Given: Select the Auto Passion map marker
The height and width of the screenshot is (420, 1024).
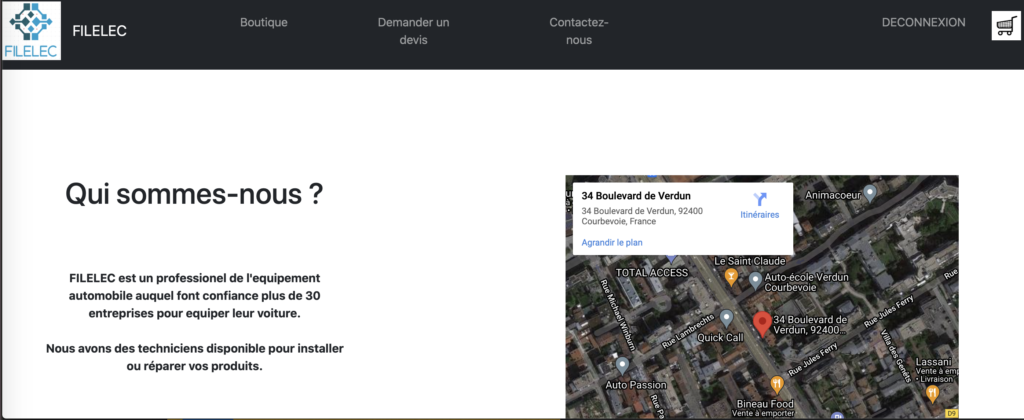Looking at the screenshot, I should pos(622,365).
